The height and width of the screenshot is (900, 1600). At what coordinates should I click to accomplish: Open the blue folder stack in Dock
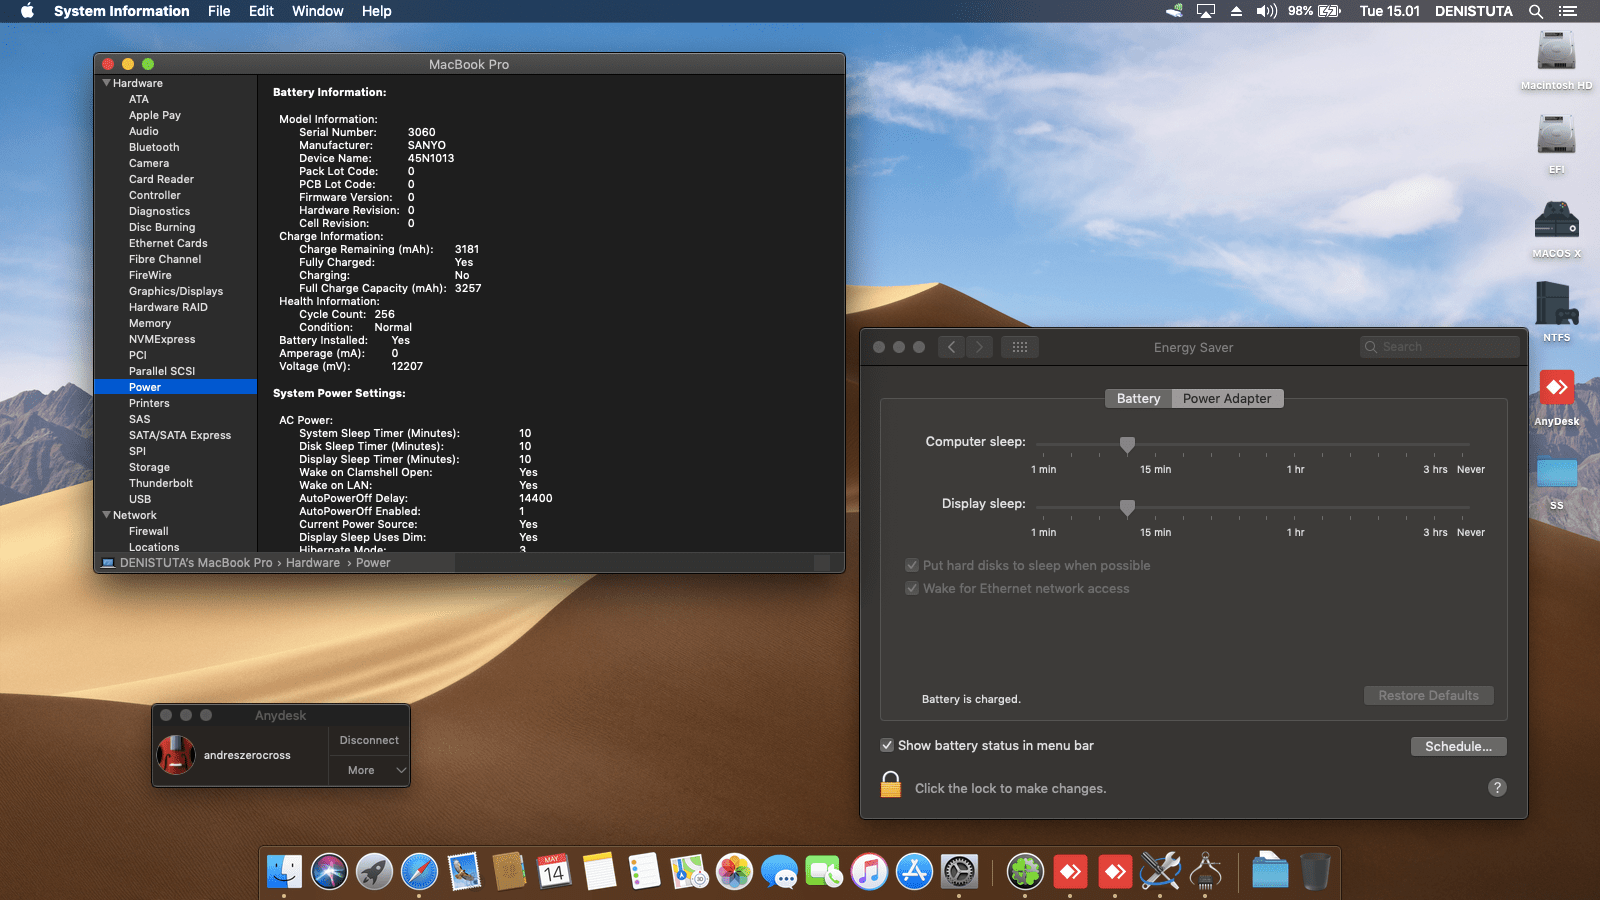[x=1270, y=872]
